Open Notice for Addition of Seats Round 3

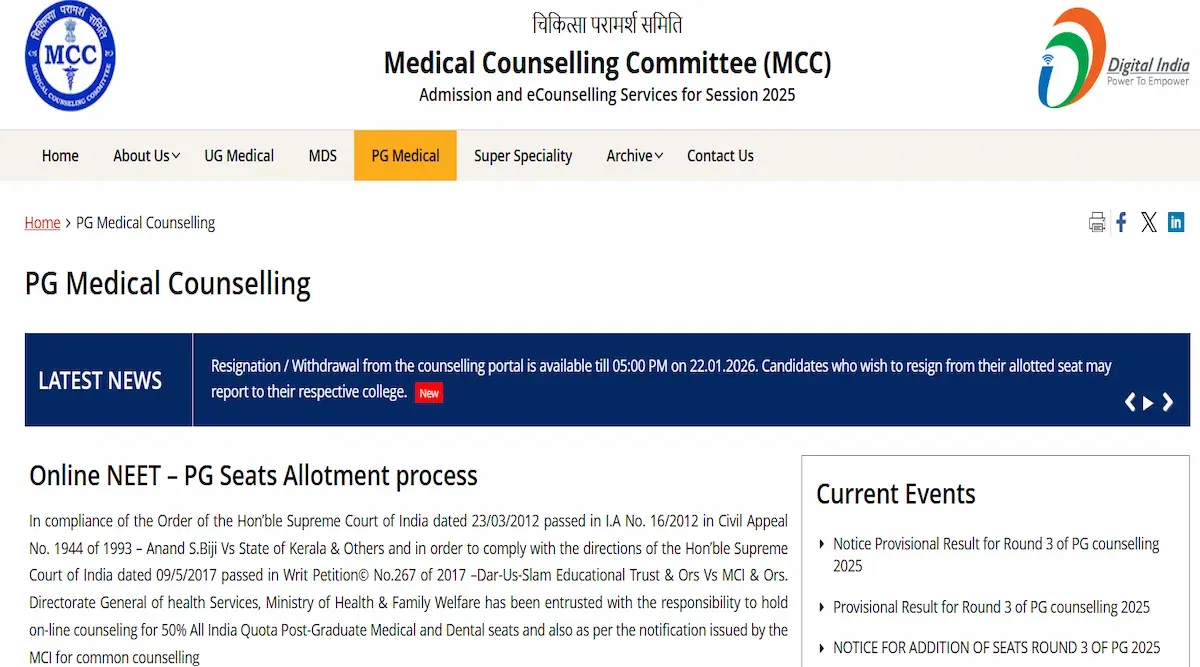click(996, 648)
